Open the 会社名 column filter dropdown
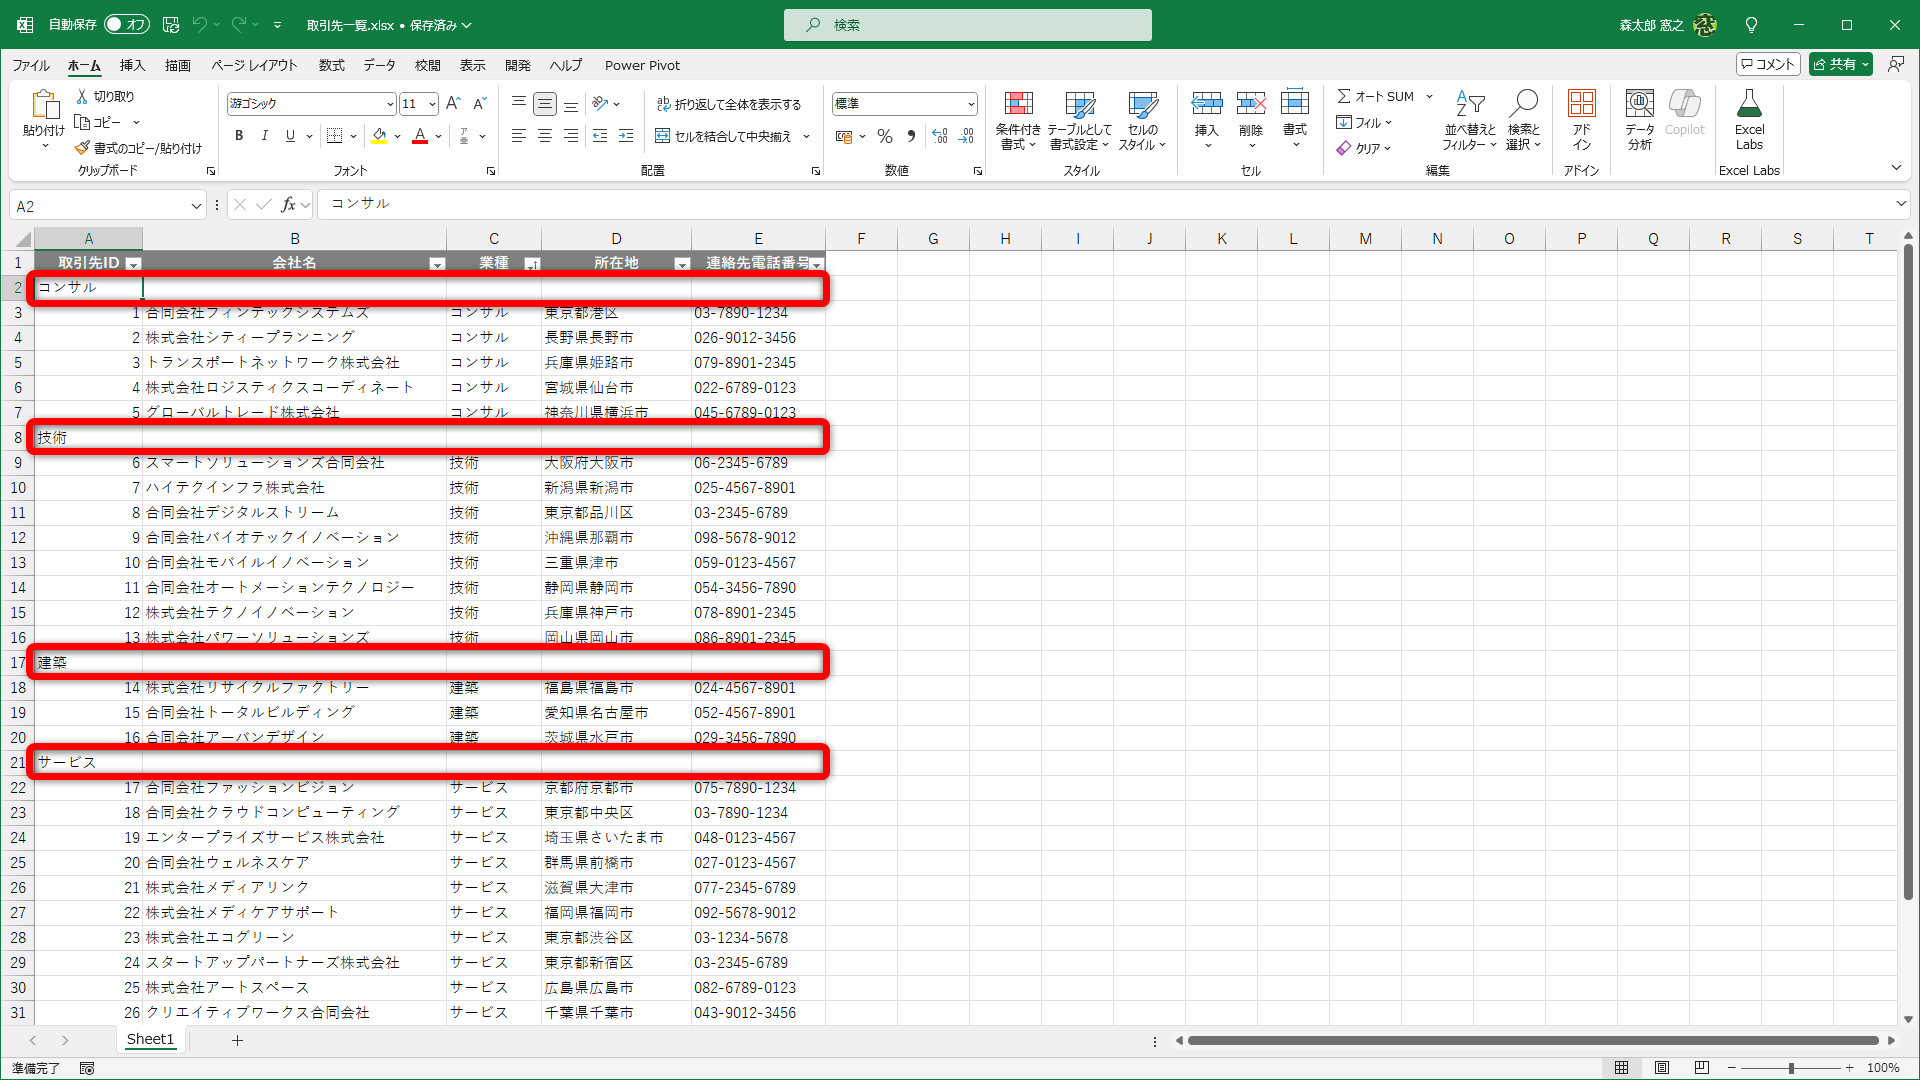Screen dimensions: 1920x1080 click(x=437, y=264)
